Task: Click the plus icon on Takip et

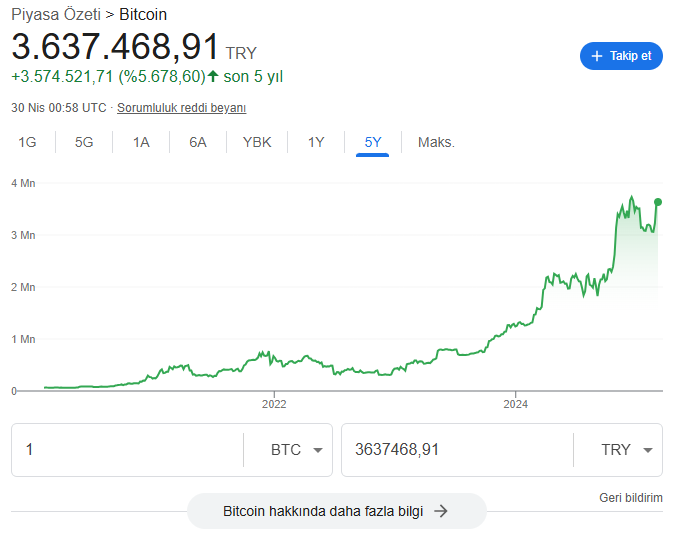Action: point(597,56)
